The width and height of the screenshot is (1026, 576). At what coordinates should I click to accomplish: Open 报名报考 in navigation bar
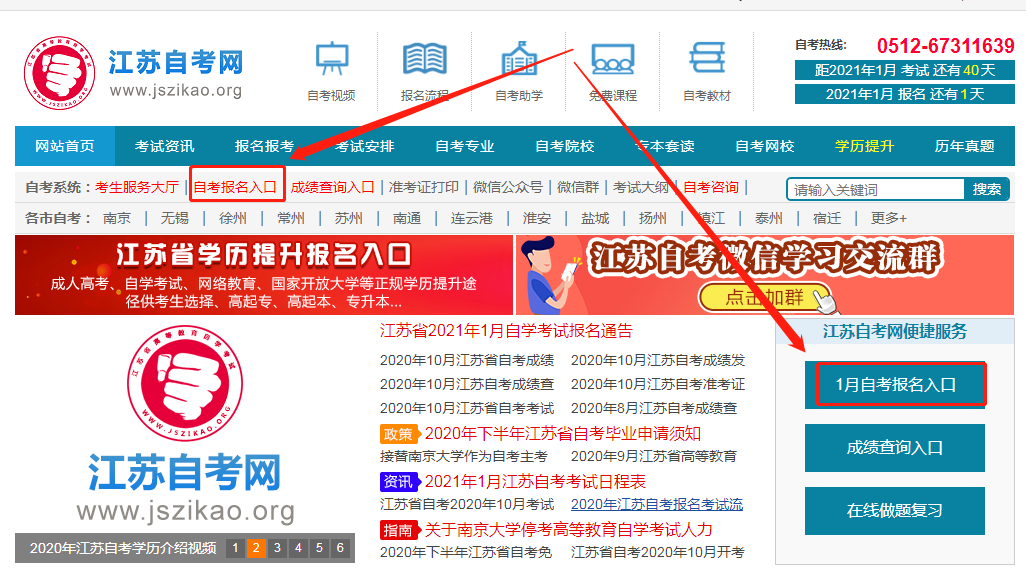[264, 146]
